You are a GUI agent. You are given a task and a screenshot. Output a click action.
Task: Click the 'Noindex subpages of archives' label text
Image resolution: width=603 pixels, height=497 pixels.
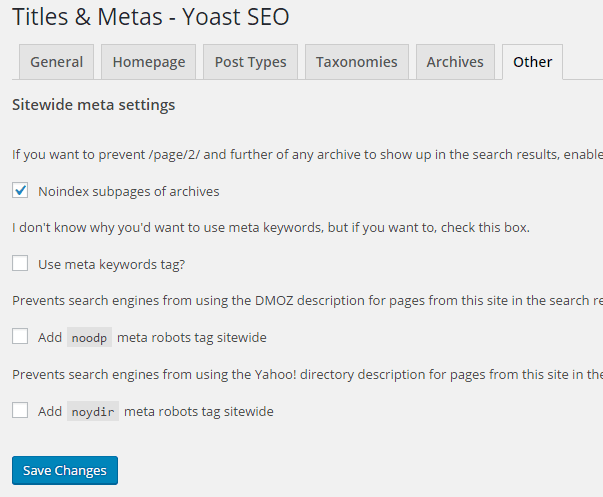click(x=128, y=191)
